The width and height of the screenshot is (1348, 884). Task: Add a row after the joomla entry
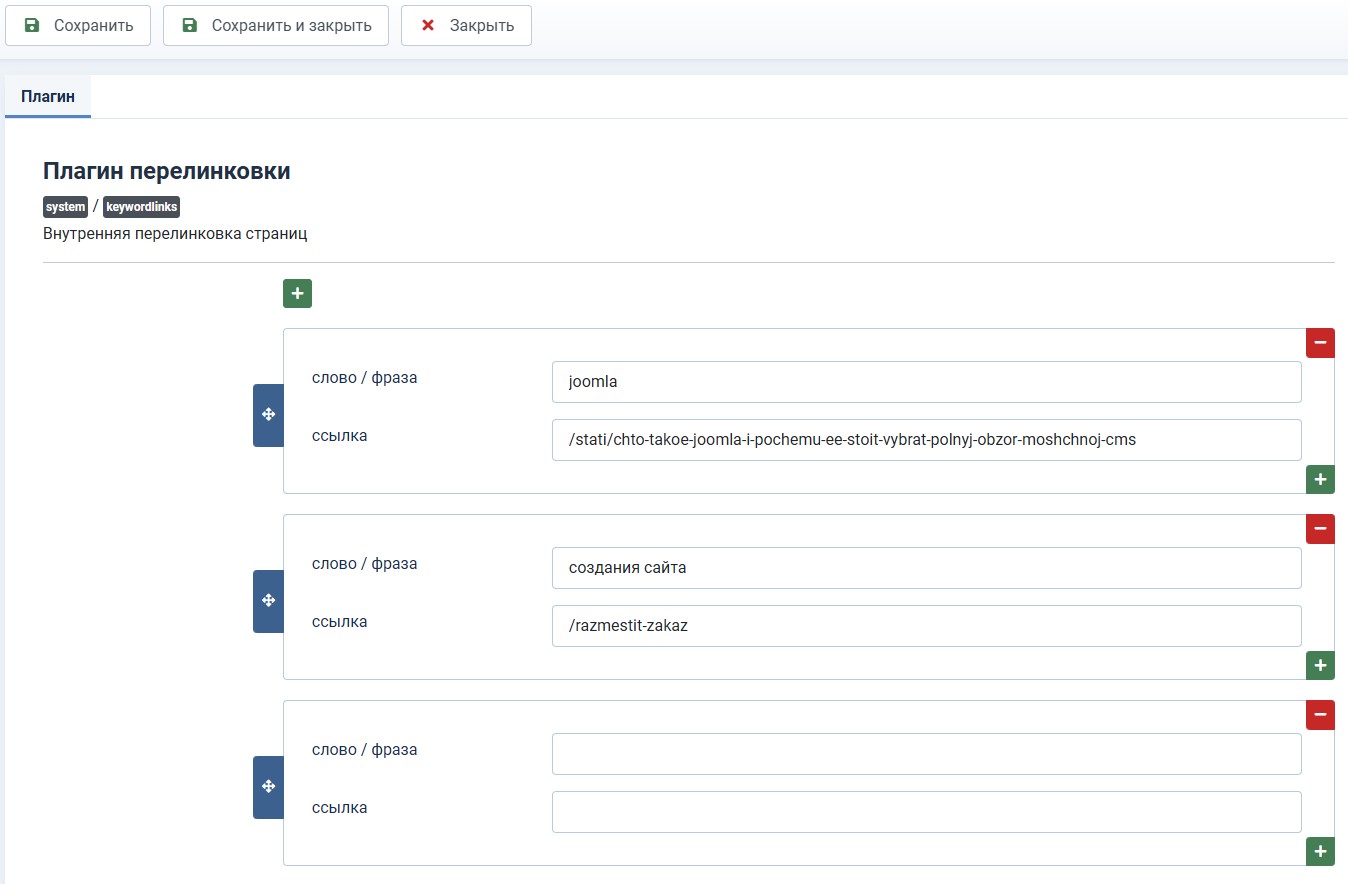click(1320, 480)
